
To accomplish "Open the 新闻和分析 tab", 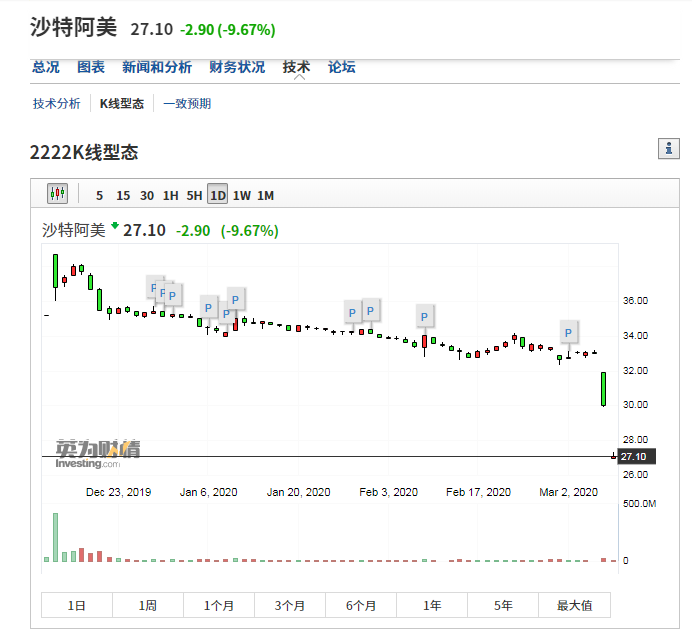I will (157, 67).
